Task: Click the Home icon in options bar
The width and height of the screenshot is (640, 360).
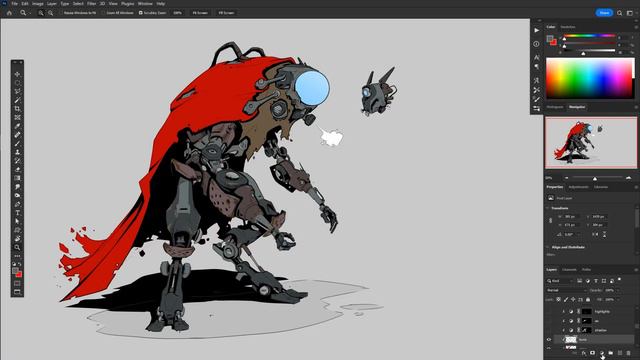Action: click(x=9, y=13)
